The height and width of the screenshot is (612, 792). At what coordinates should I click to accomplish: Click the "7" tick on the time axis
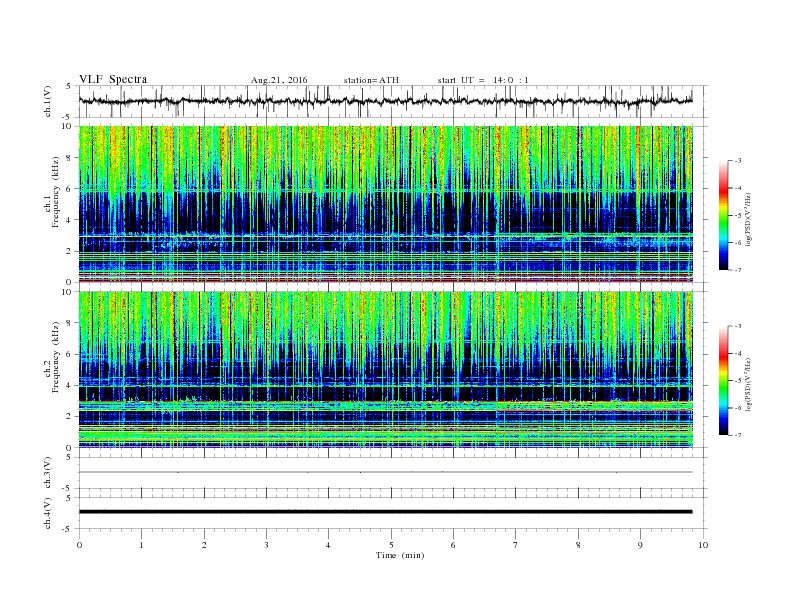(x=516, y=545)
